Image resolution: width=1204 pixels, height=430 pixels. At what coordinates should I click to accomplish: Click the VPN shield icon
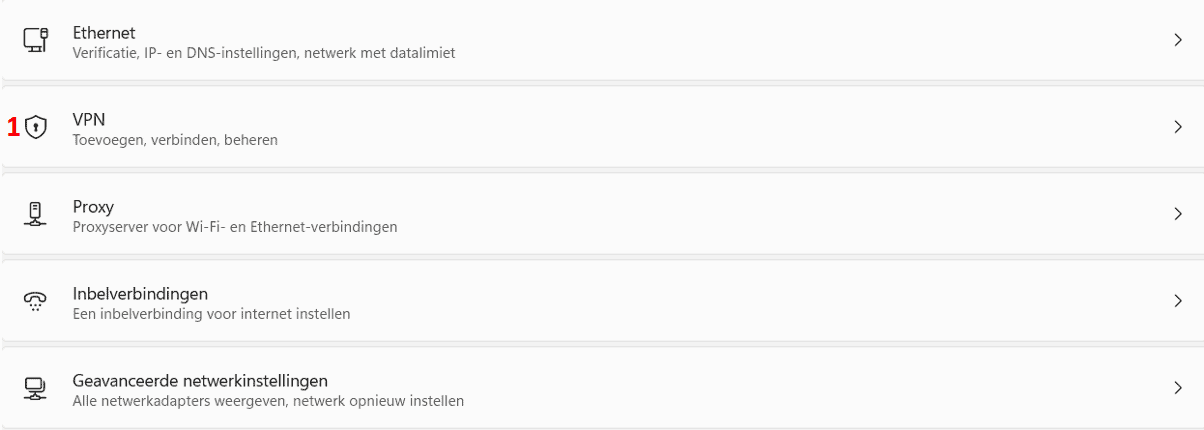point(36,127)
